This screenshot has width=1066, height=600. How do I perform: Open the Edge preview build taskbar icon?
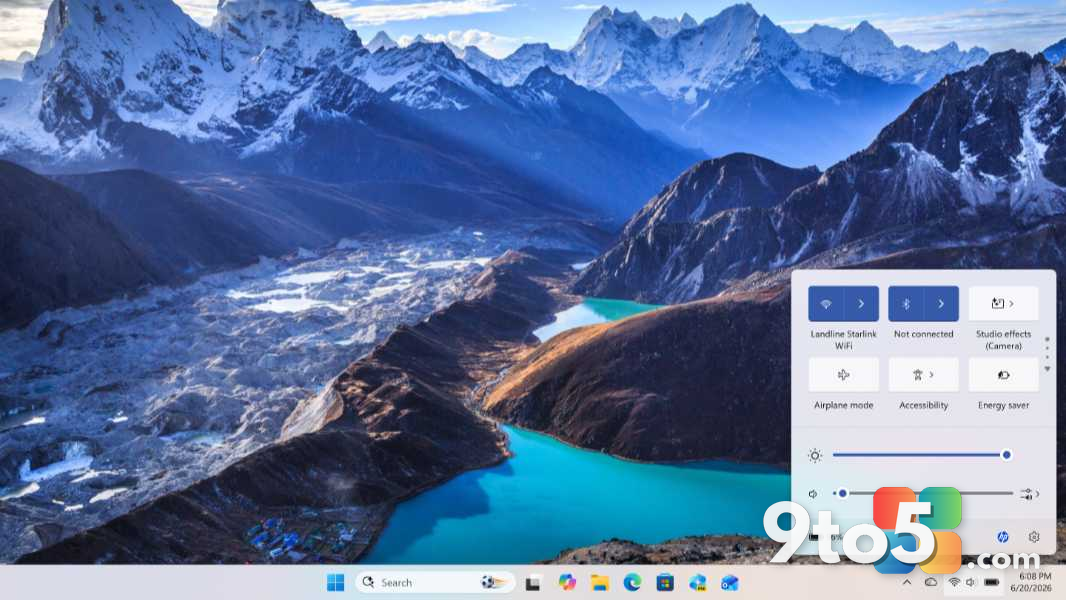coord(698,582)
